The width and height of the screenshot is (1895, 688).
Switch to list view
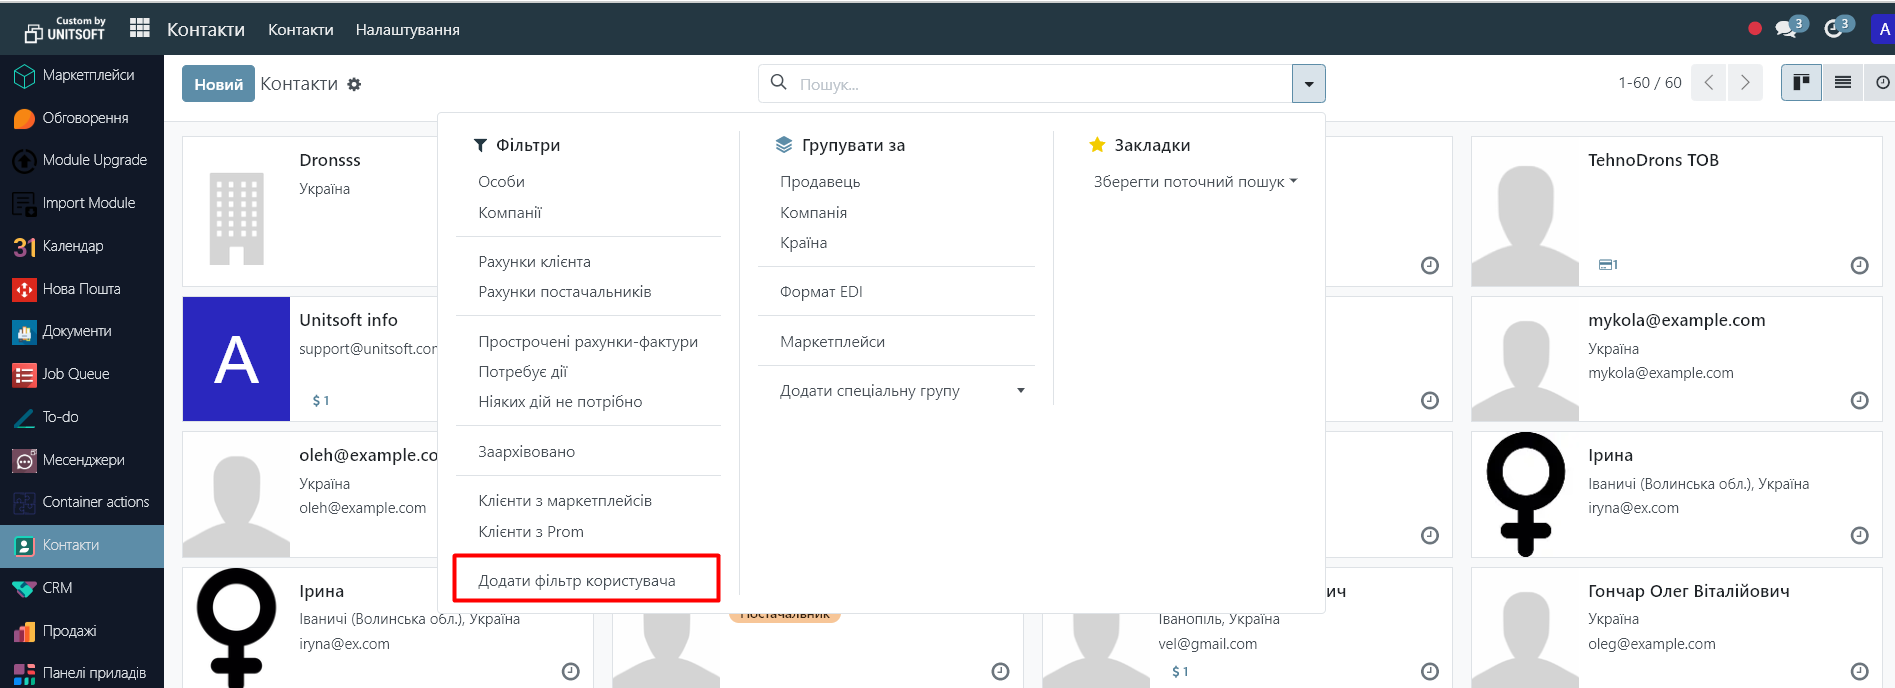(1842, 83)
